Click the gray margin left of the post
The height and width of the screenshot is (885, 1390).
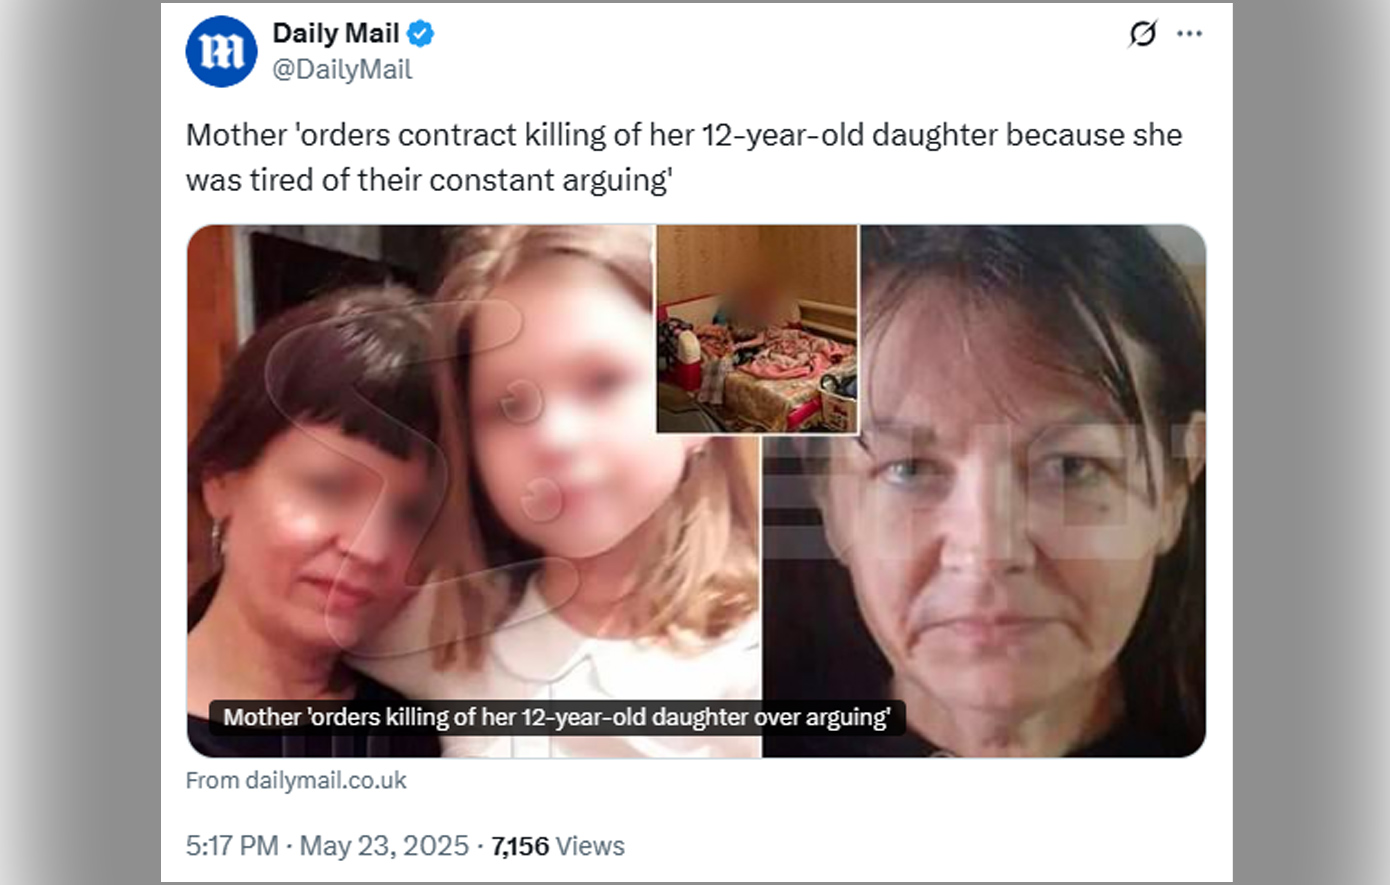(x=80, y=442)
